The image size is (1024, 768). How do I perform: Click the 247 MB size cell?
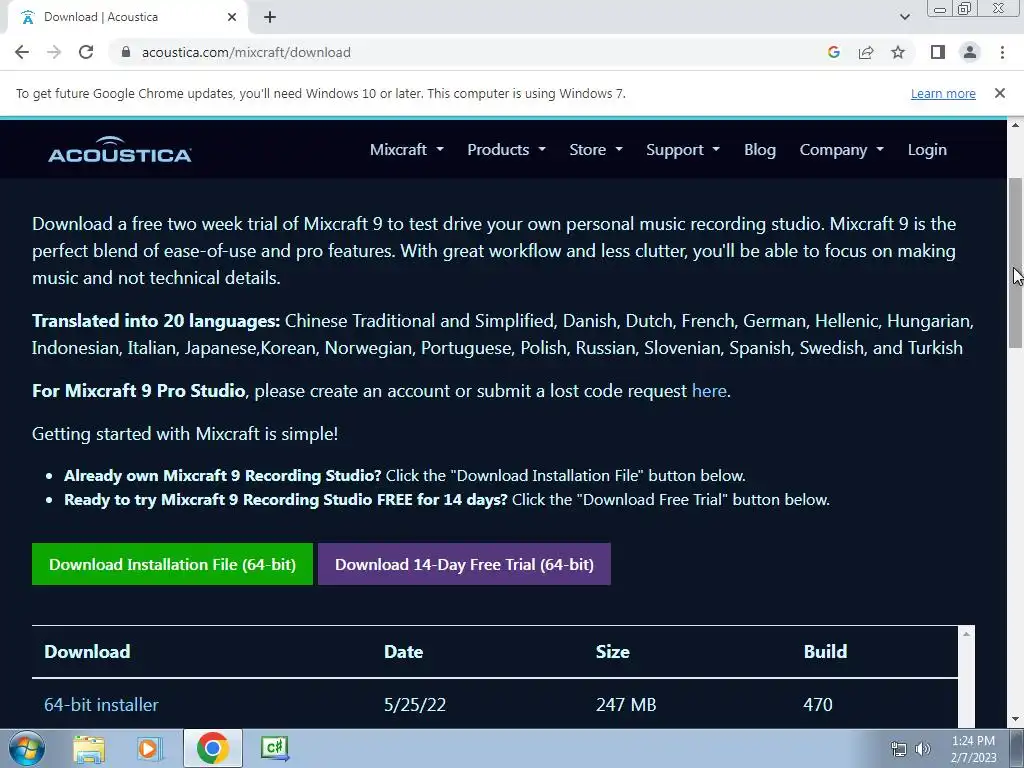(626, 705)
